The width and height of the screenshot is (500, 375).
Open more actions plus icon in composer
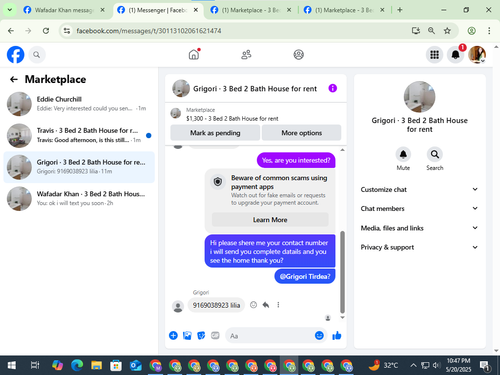(x=173, y=335)
